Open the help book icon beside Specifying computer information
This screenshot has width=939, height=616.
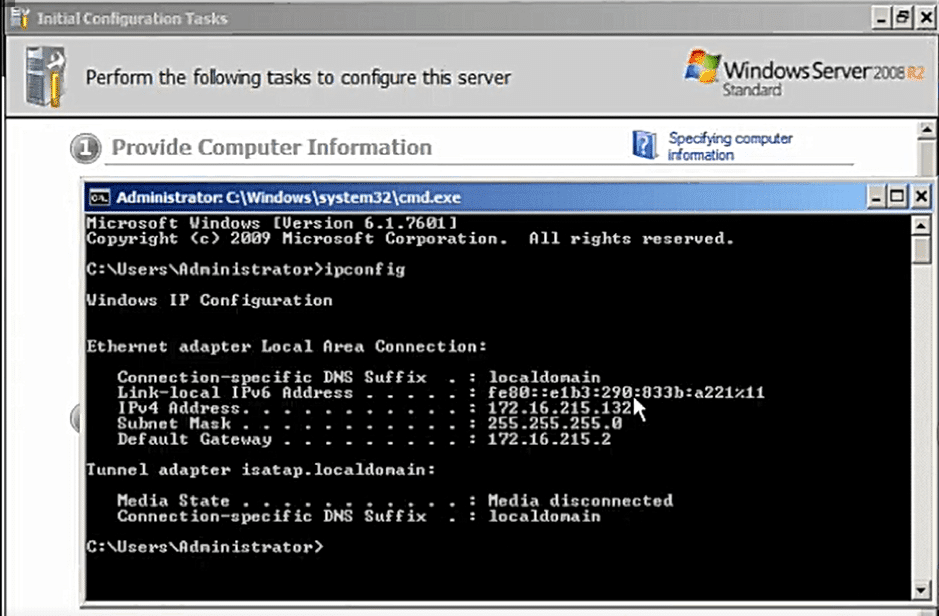645,145
